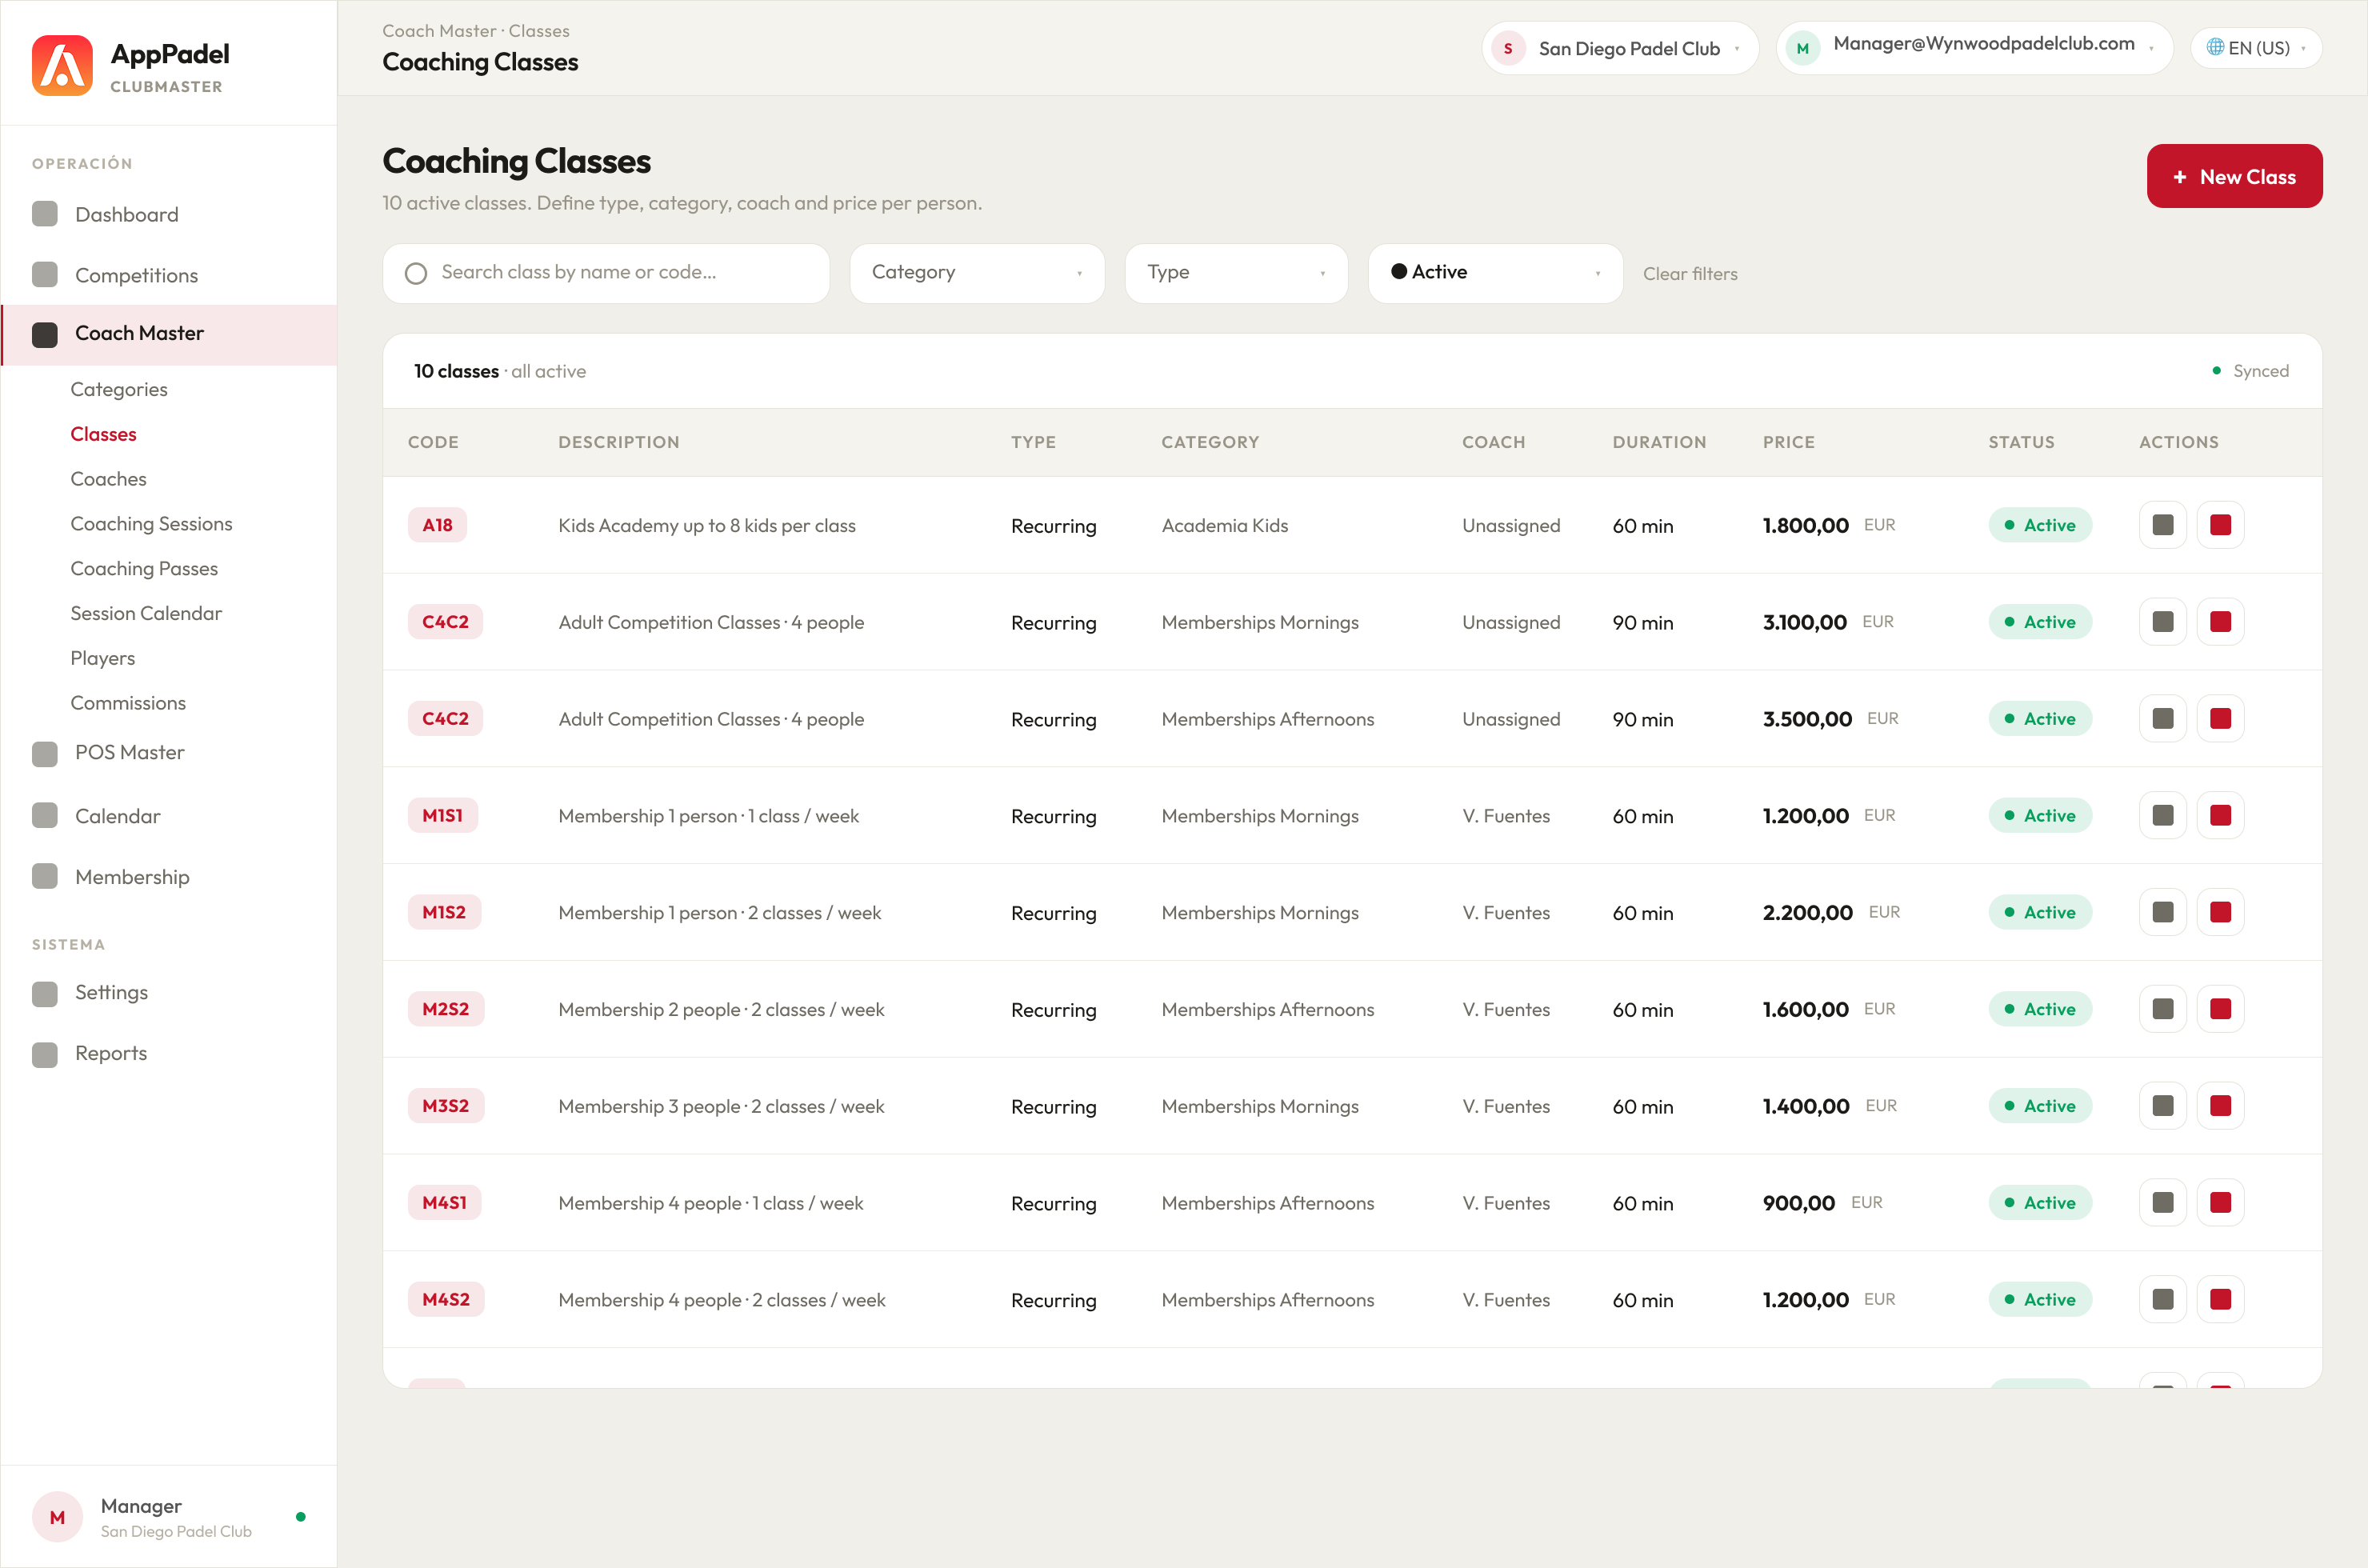The width and height of the screenshot is (2368, 1568).
Task: Click the M4S2 code badge
Action: pyautogui.click(x=446, y=1300)
